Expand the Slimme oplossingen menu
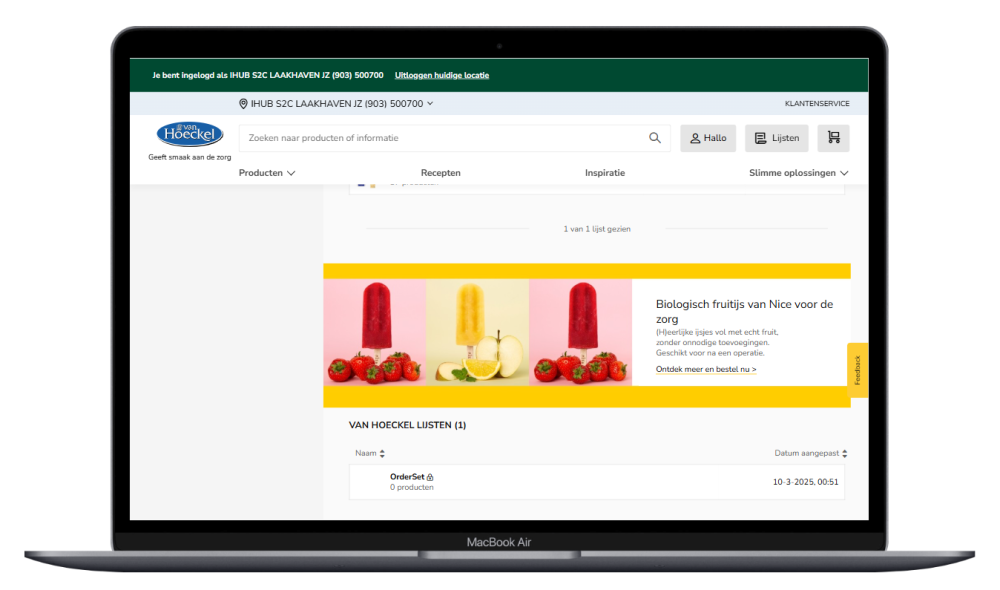Screen dimensions: 1000x590 click(798, 173)
